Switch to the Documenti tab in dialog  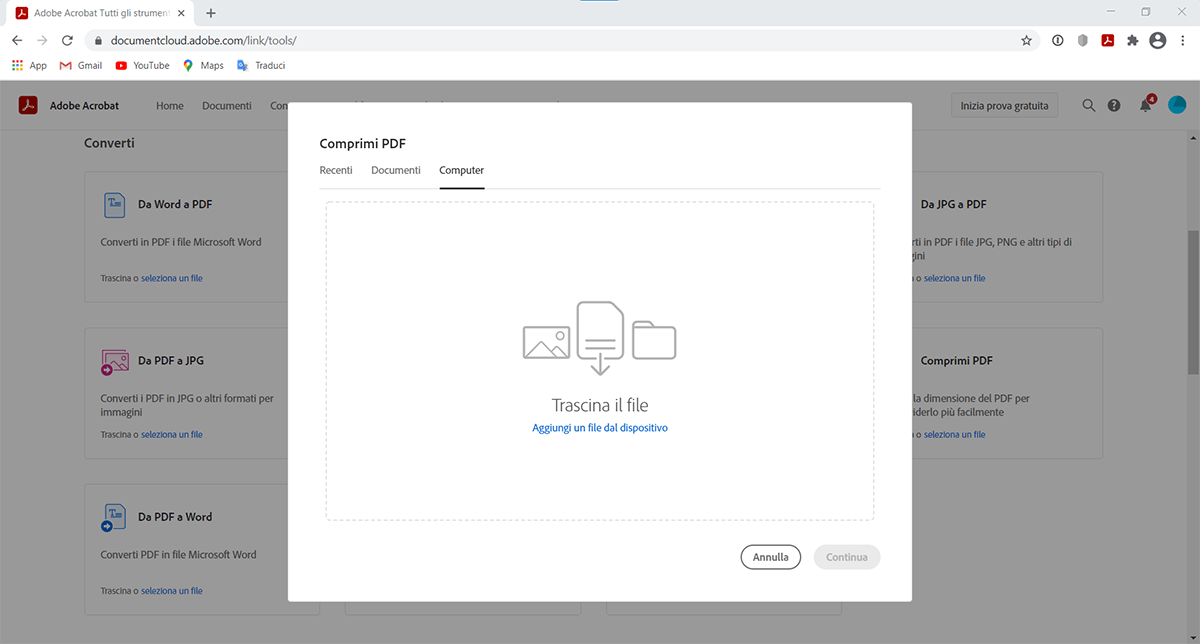point(396,170)
